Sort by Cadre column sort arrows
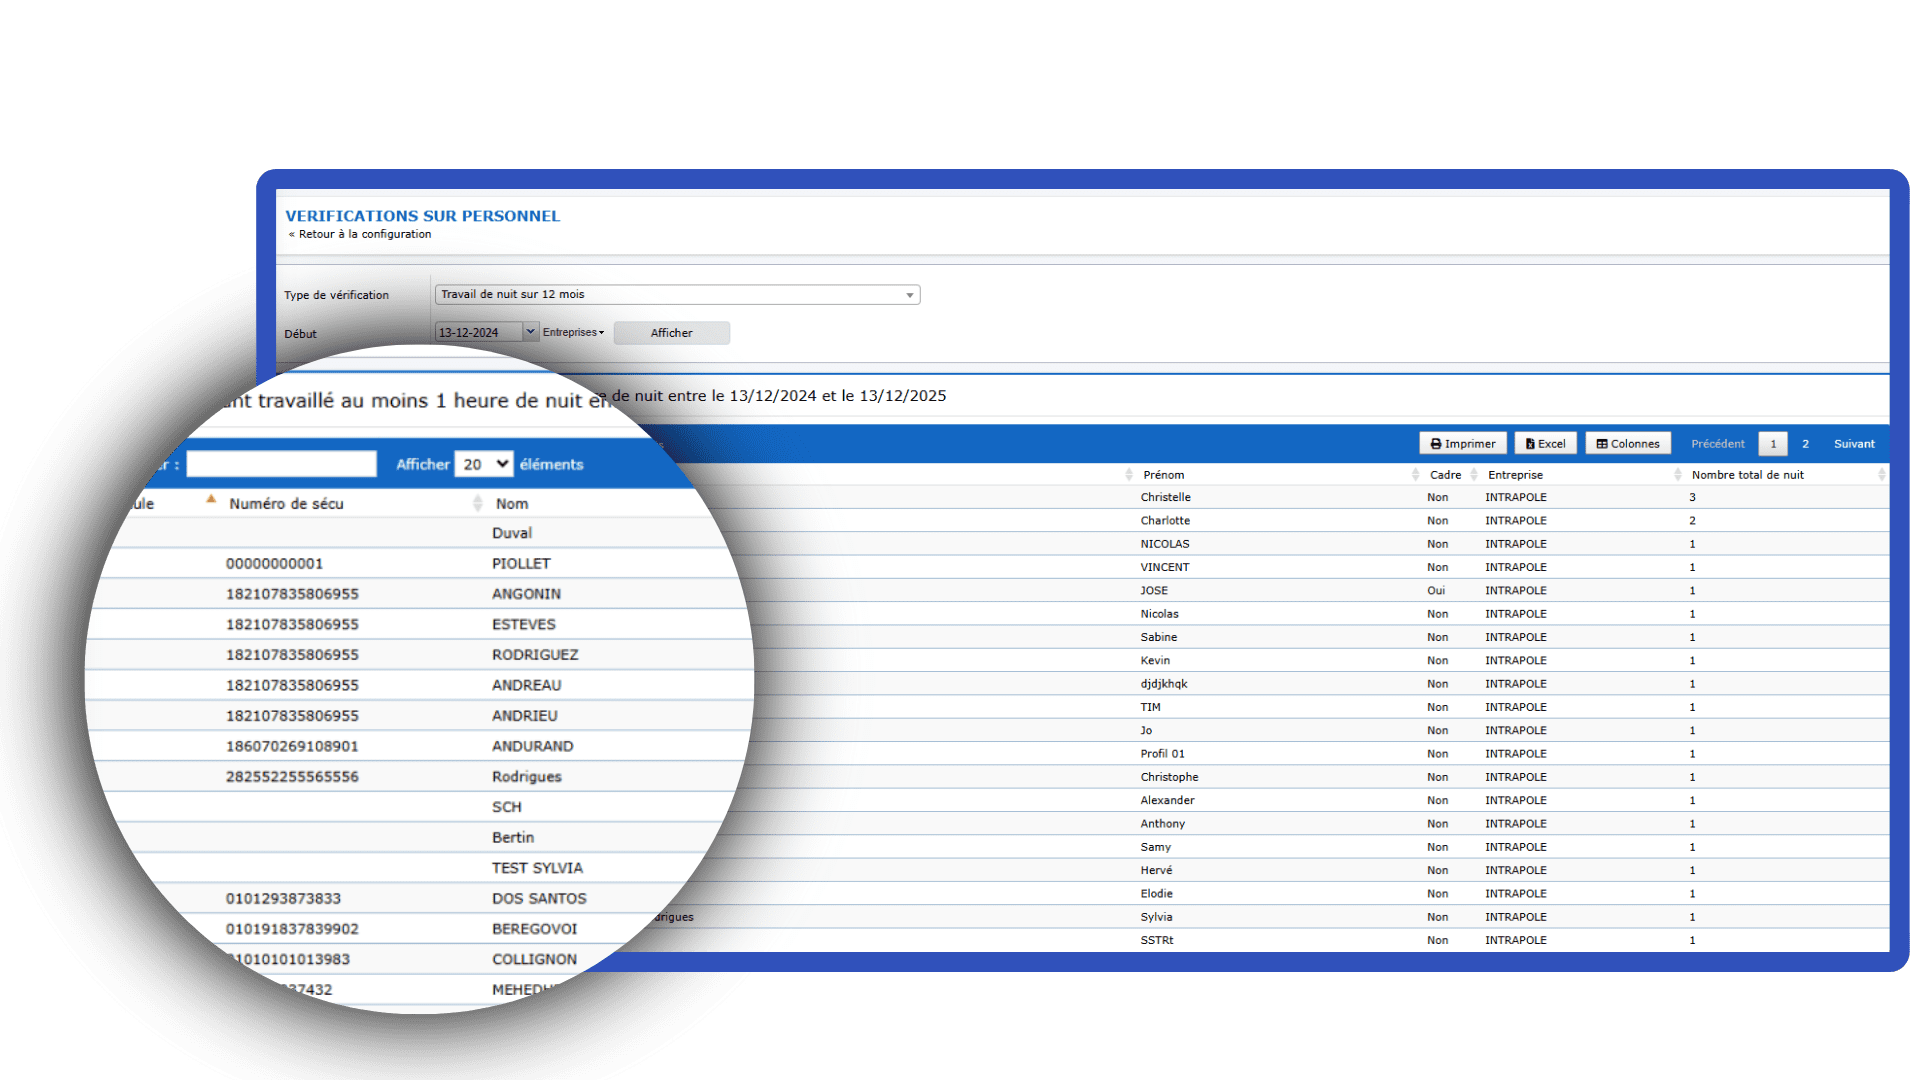Screen dimensions: 1920x1080 [x=1473, y=475]
